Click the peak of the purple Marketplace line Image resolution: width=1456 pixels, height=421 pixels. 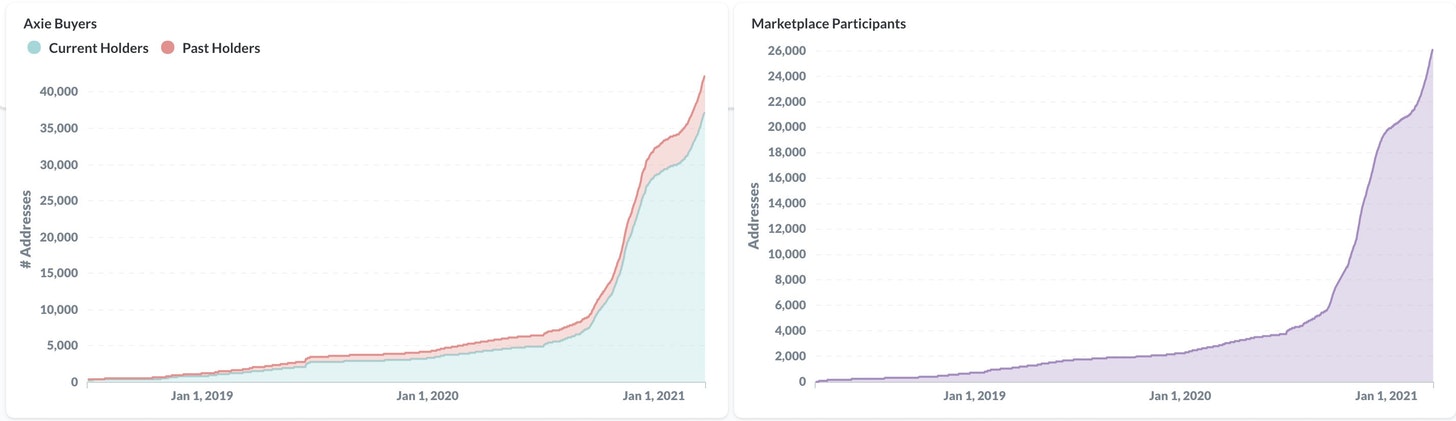(1432, 50)
